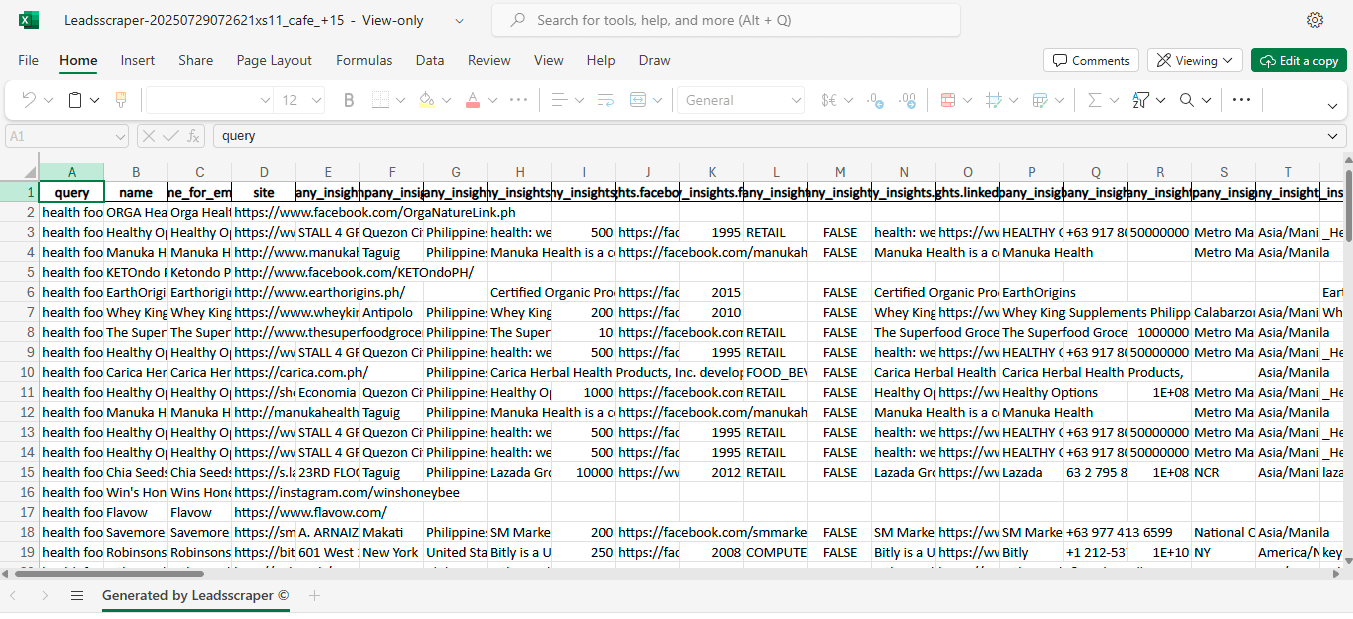Select the Format Painter brush icon
Screen dimensions: 1353x619
121,100
